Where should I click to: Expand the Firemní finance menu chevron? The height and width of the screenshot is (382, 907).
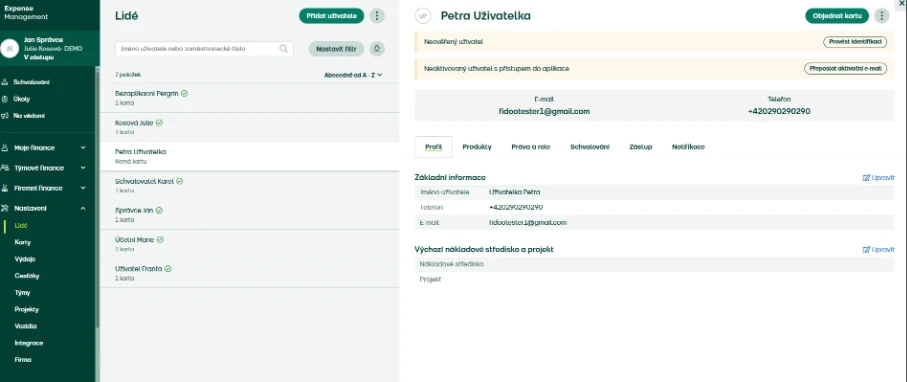(x=83, y=188)
